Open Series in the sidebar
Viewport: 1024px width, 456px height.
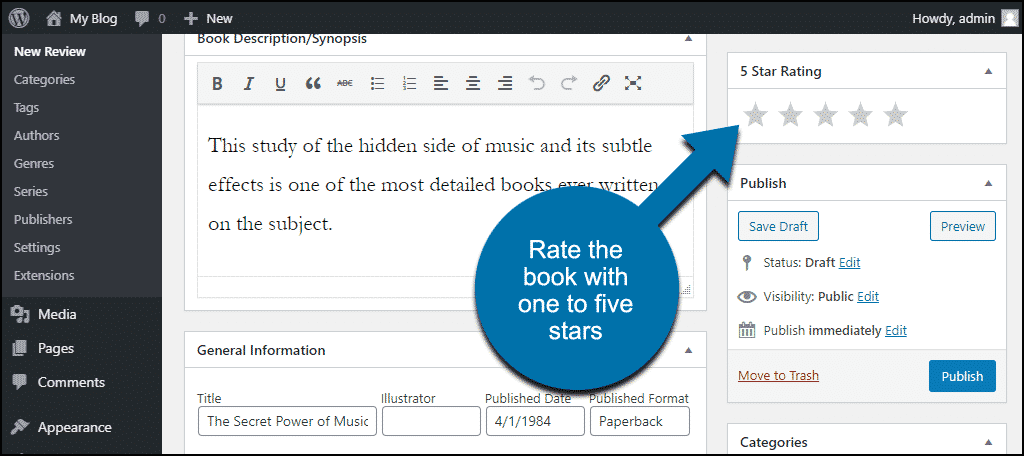point(31,192)
